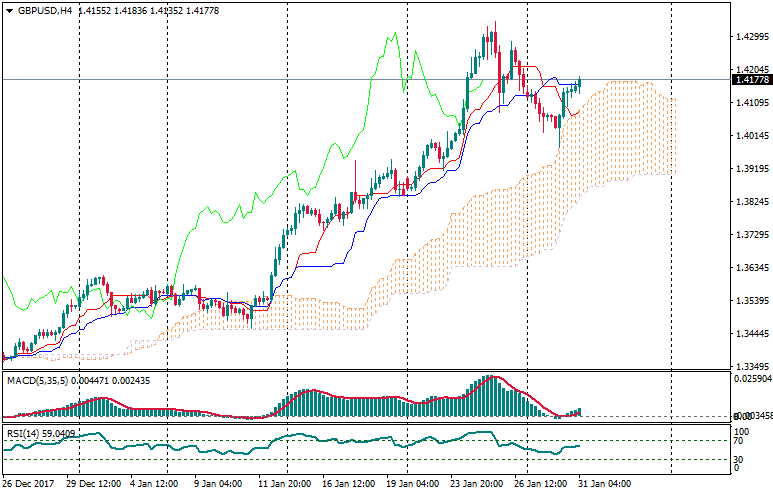Expand the arrow beside GBPUSD,H4 title
This screenshot has width=773, height=495.
[9, 10]
